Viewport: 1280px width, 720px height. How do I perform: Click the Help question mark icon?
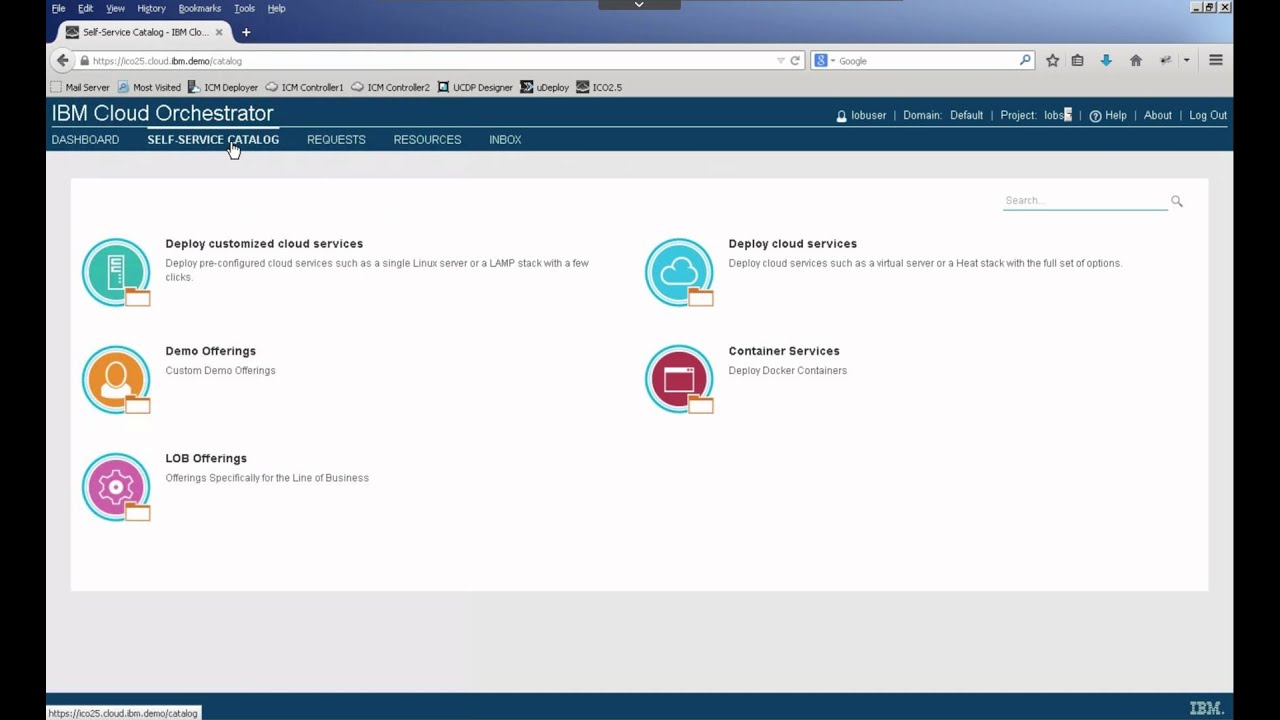1095,116
